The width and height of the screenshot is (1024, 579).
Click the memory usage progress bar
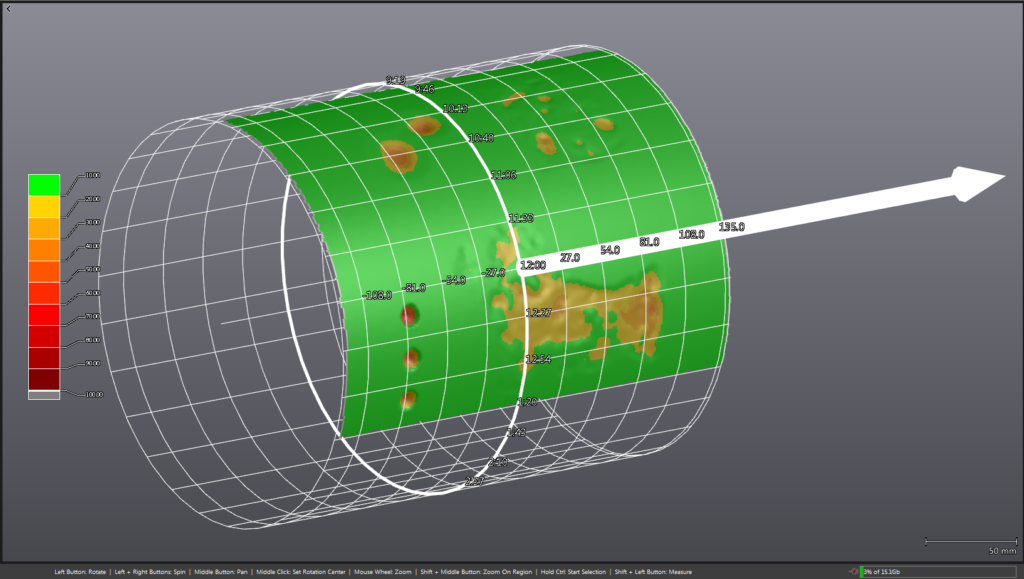[x=940, y=571]
